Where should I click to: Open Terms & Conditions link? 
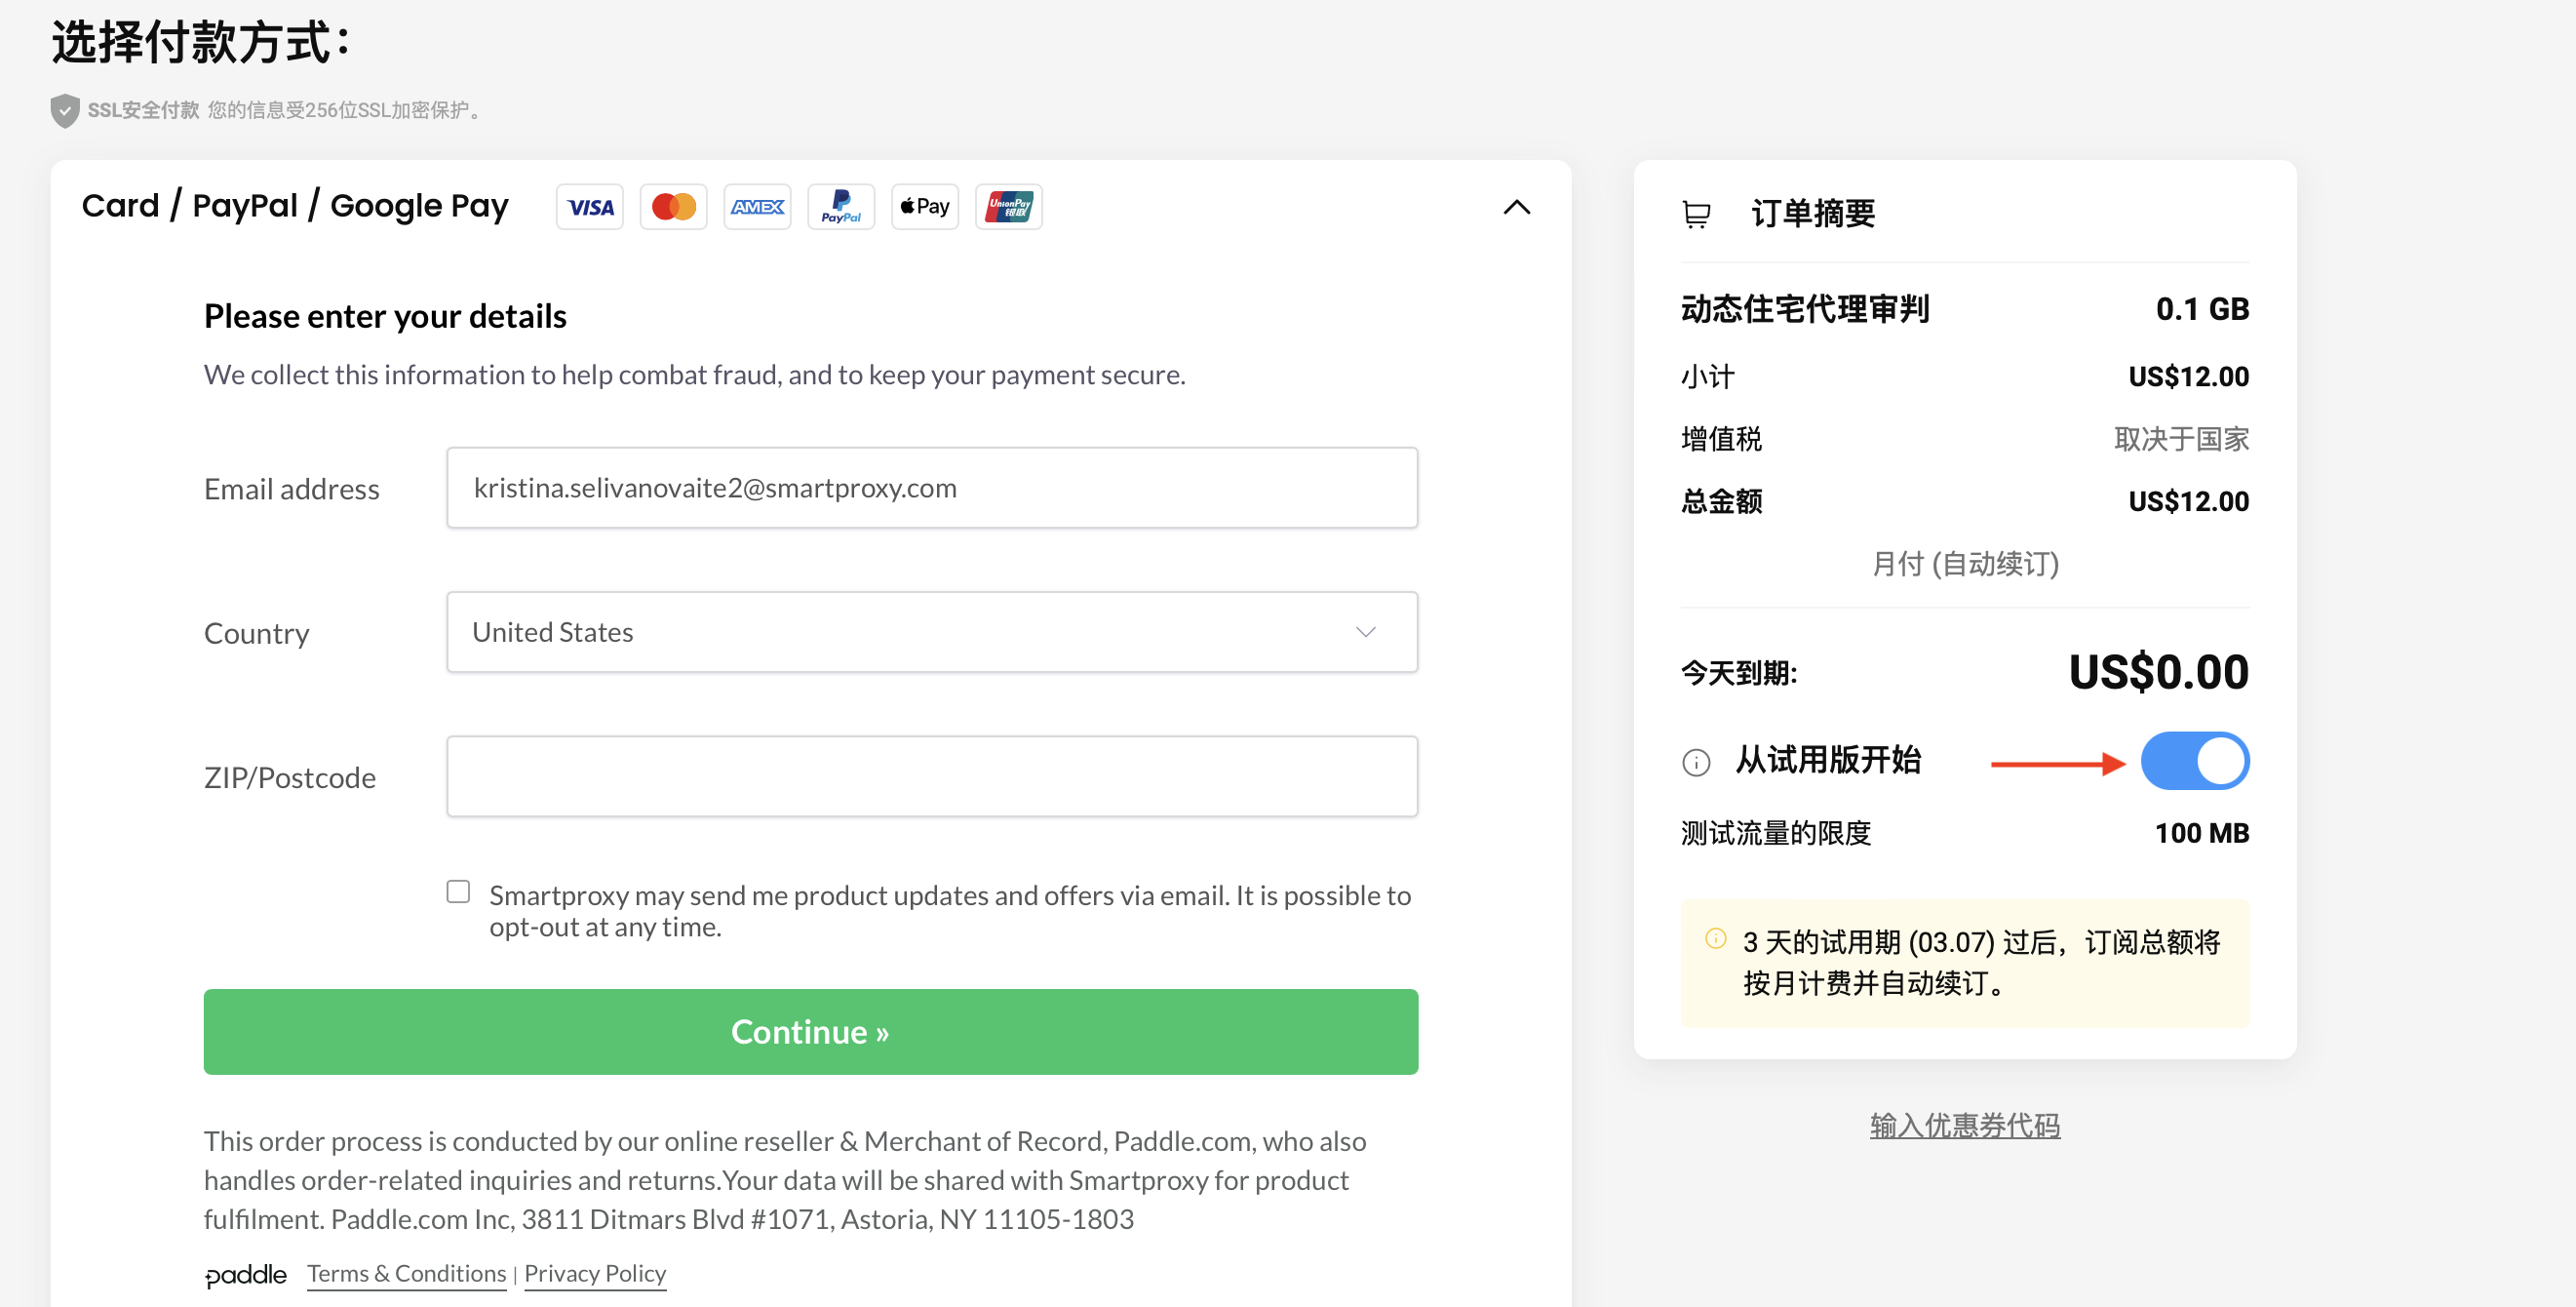407,1274
